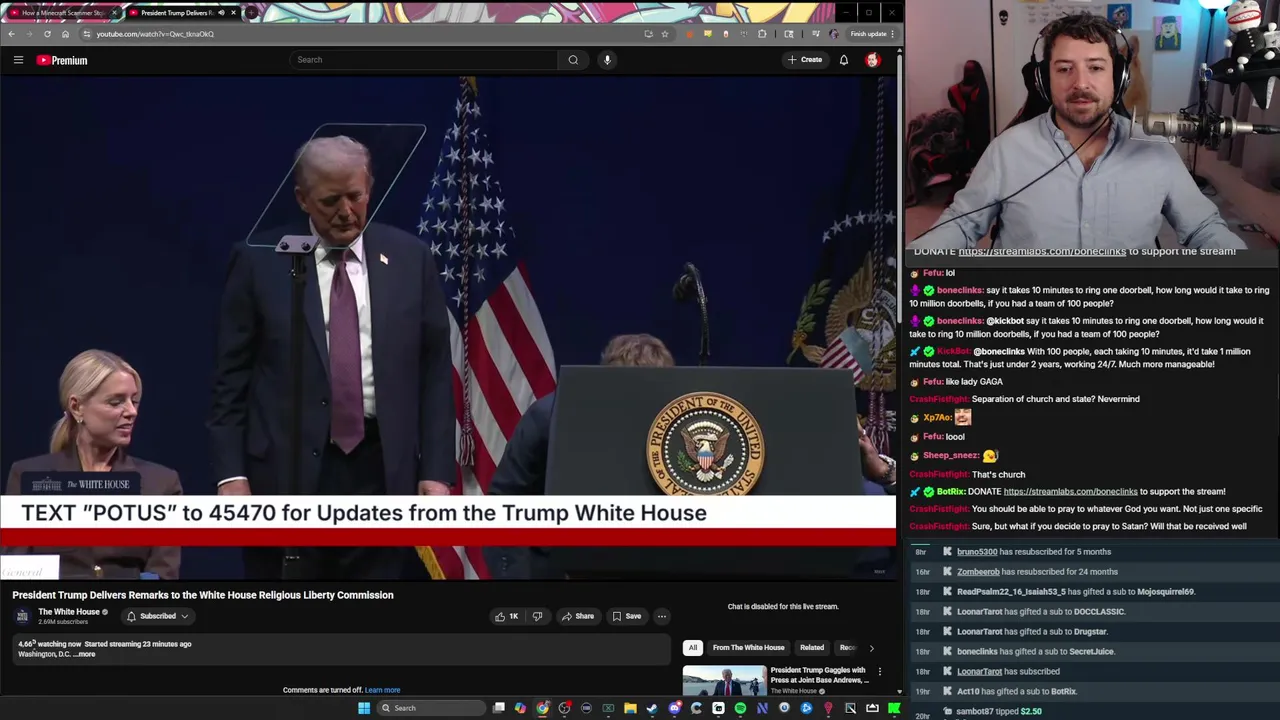Go back with browser back arrow
The height and width of the screenshot is (720, 1280).
(x=11, y=34)
